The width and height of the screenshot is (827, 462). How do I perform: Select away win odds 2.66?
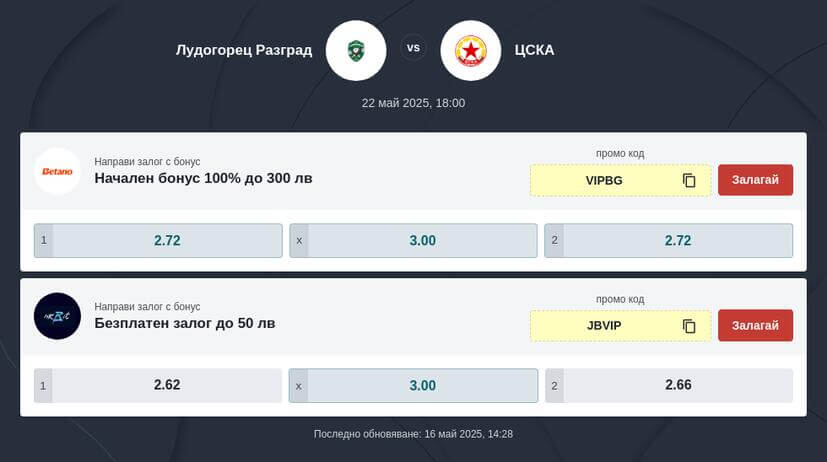tap(669, 386)
